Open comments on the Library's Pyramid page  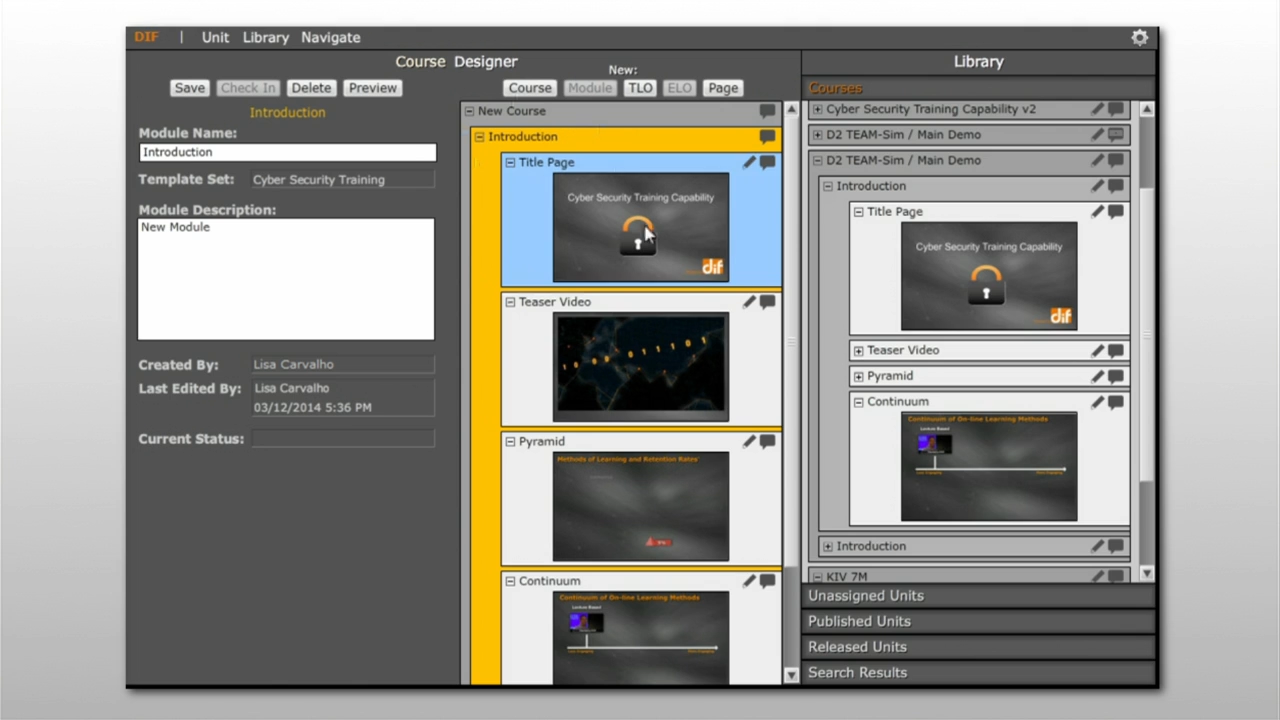click(x=1115, y=377)
